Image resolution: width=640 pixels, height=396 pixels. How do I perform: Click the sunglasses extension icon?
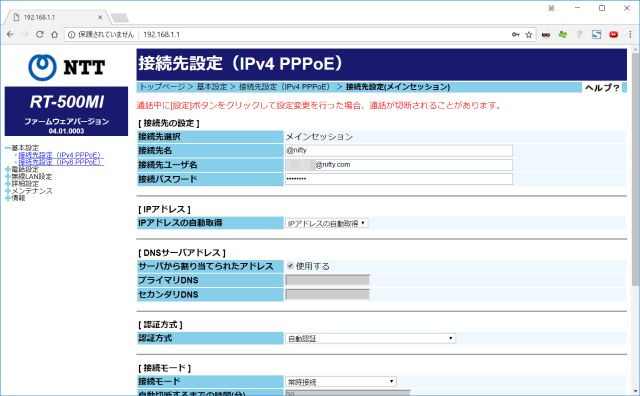pyautogui.click(x=546, y=35)
